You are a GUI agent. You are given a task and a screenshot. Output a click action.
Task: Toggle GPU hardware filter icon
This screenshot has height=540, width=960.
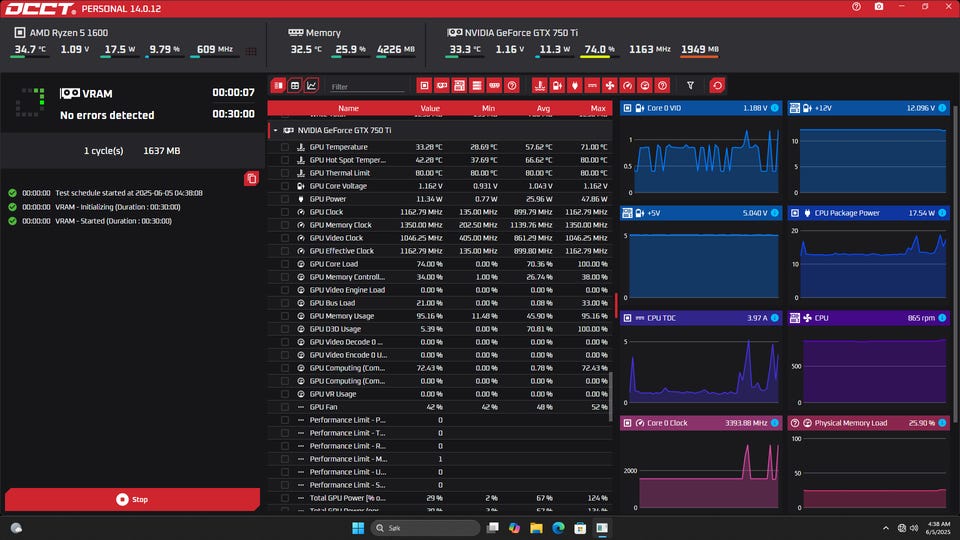[x=441, y=86]
